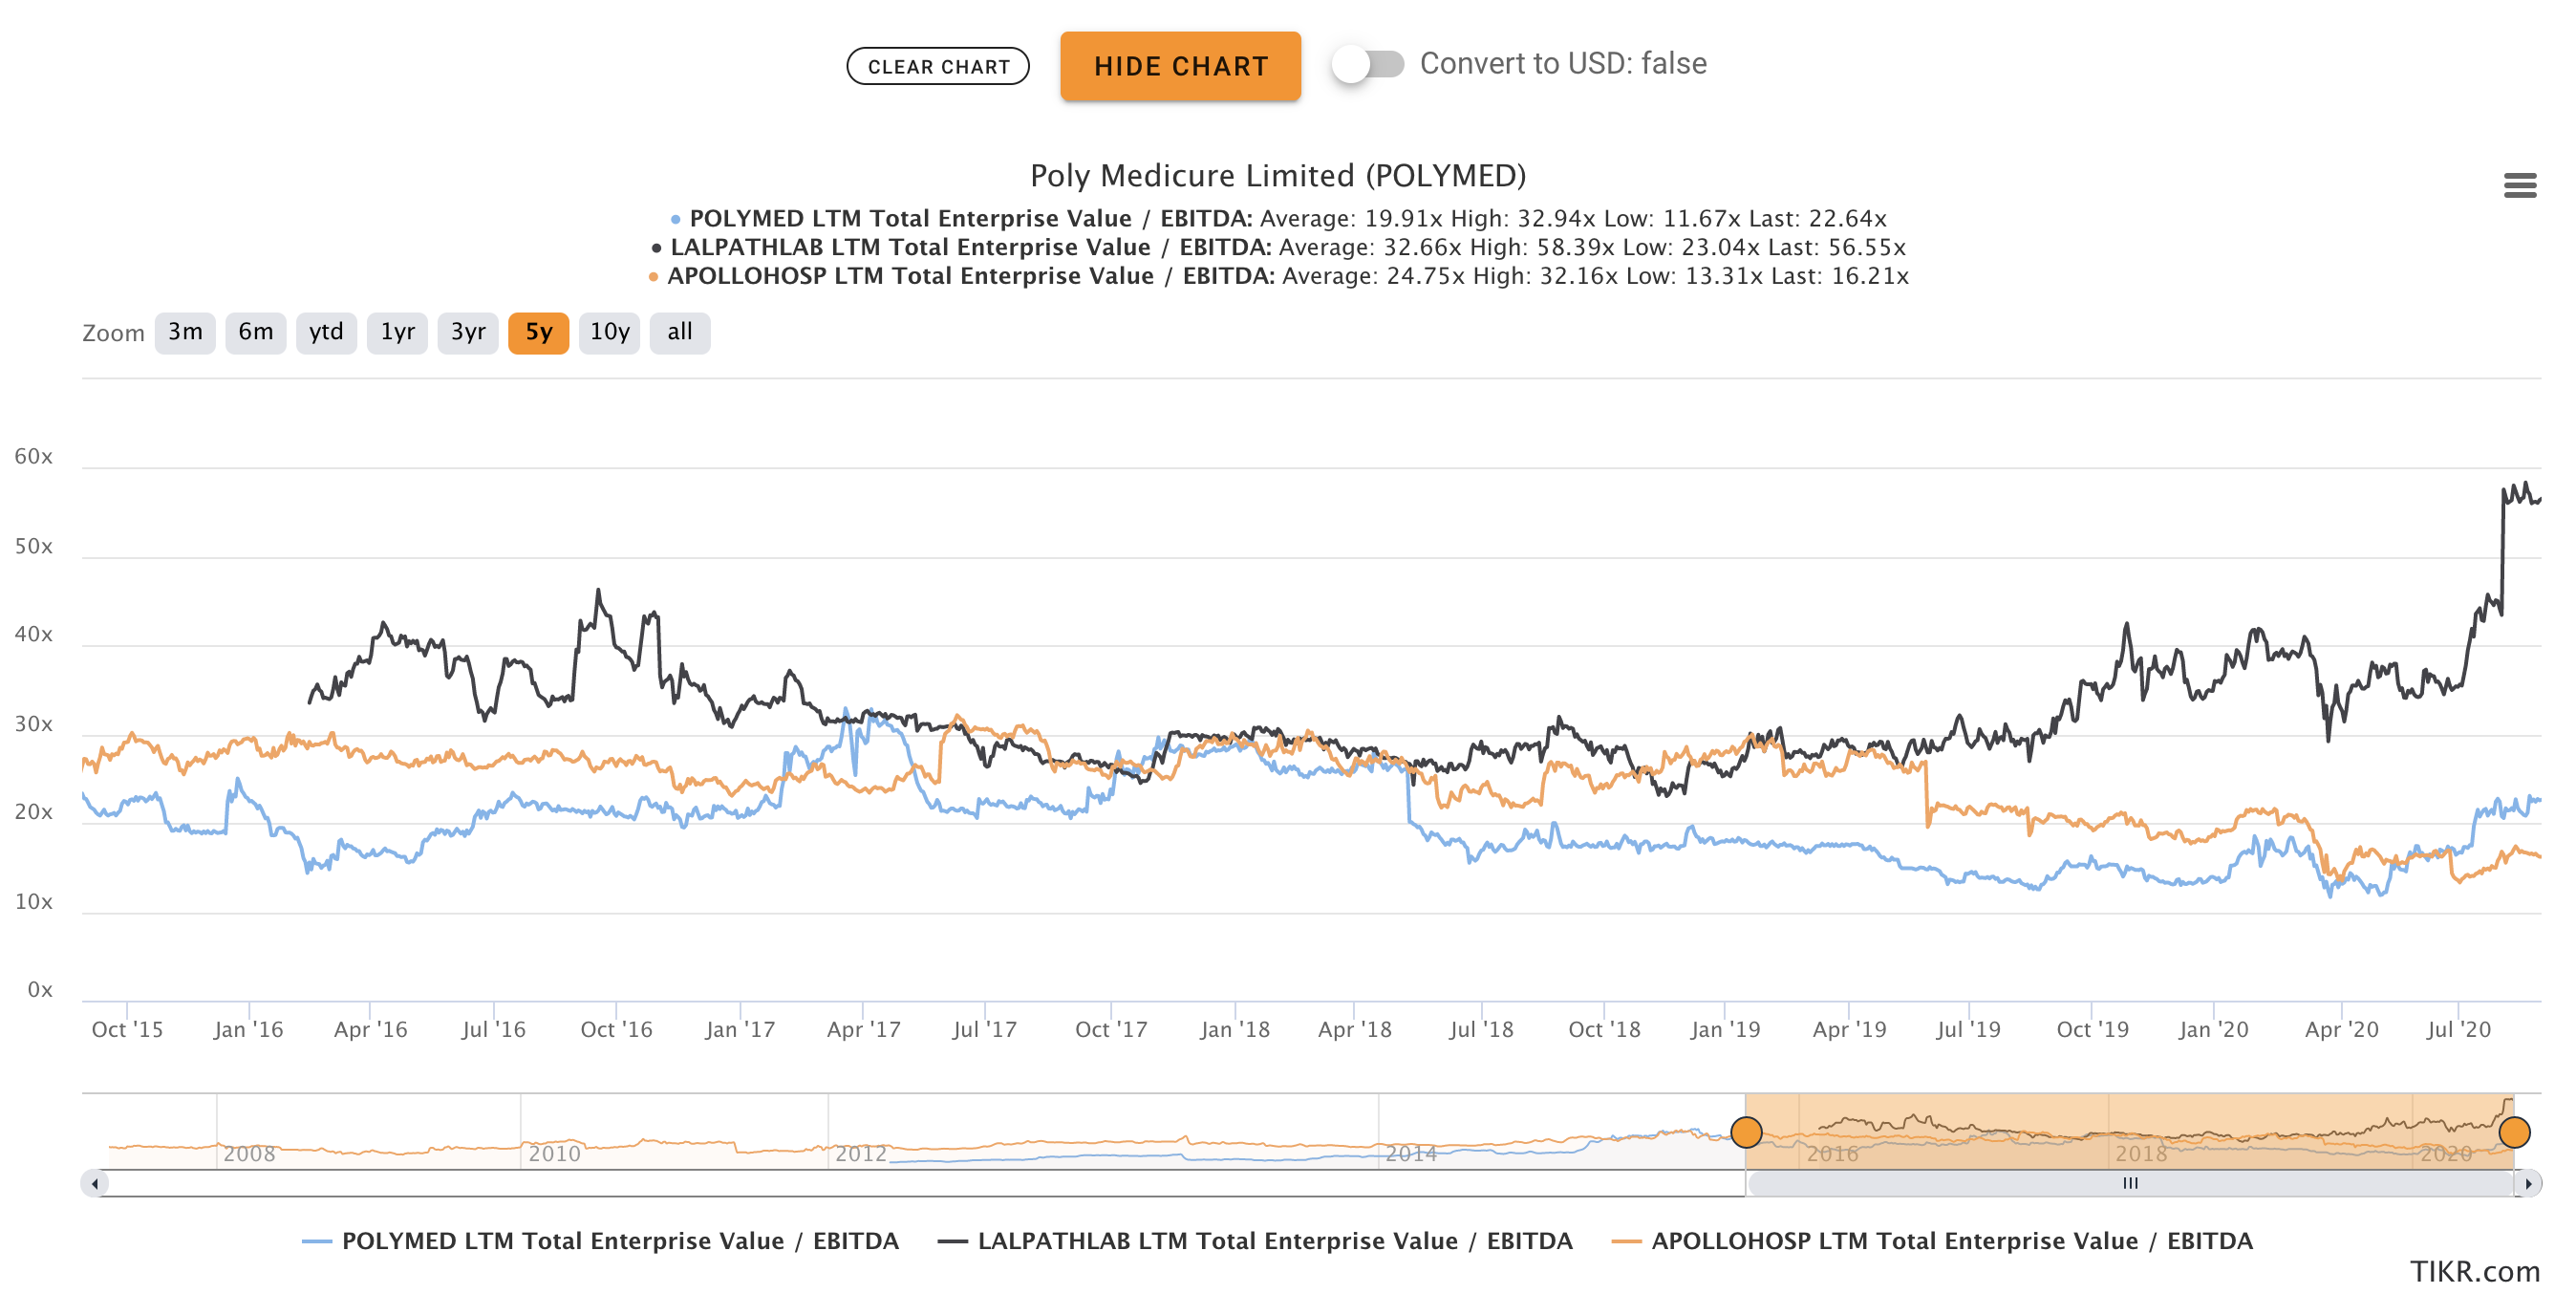The width and height of the screenshot is (2576, 1294).
Task: Select the 3m zoom range
Action: point(185,332)
